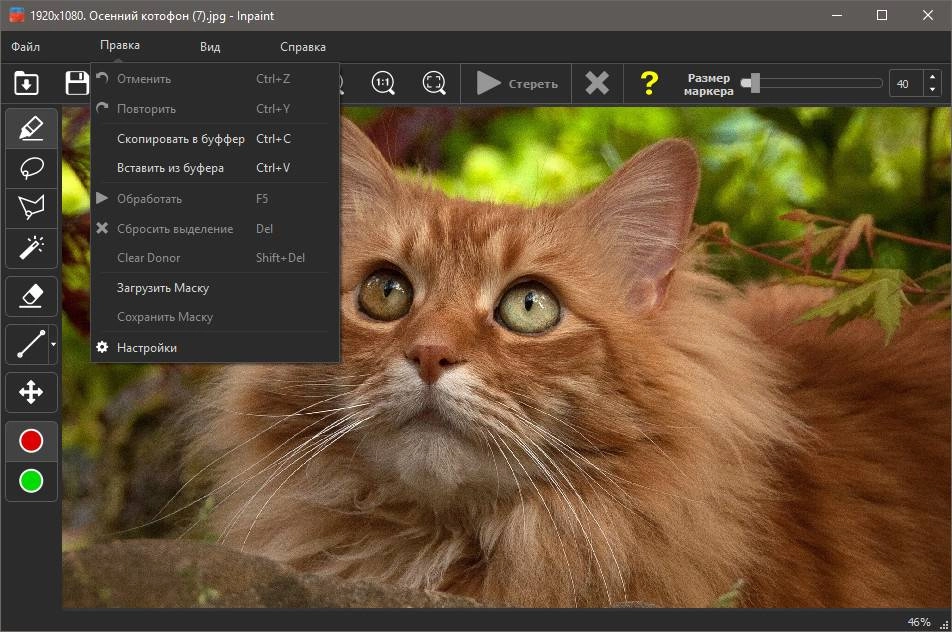Screen dimensions: 952x632
Task: Select the Magic wand tool
Action: pos(31,248)
